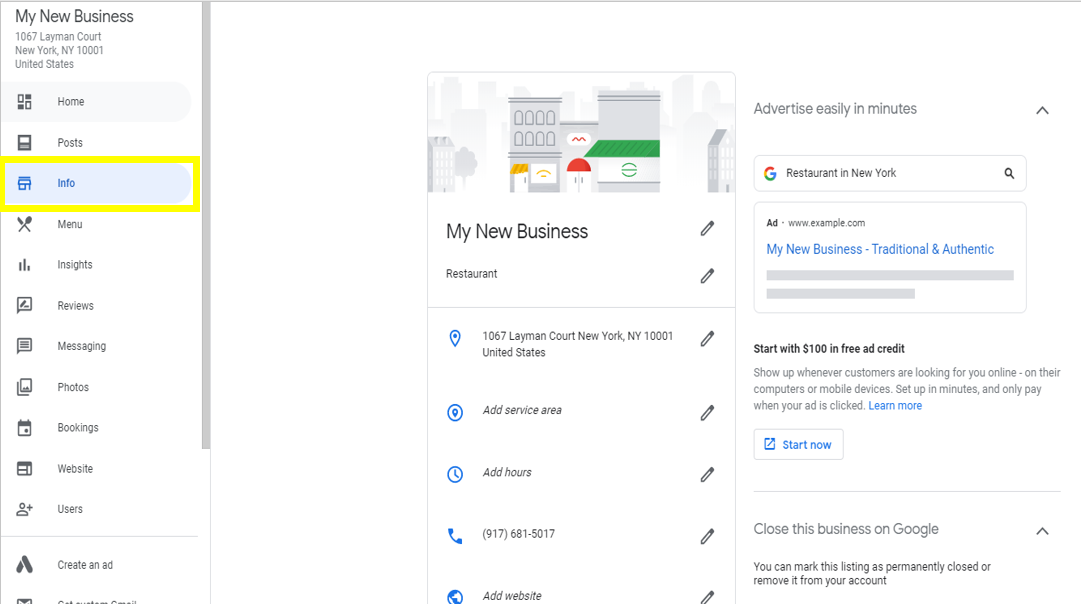Viewport: 1081px width, 604px height.
Task: Edit the phone number using pencil icon
Action: pyautogui.click(x=707, y=536)
